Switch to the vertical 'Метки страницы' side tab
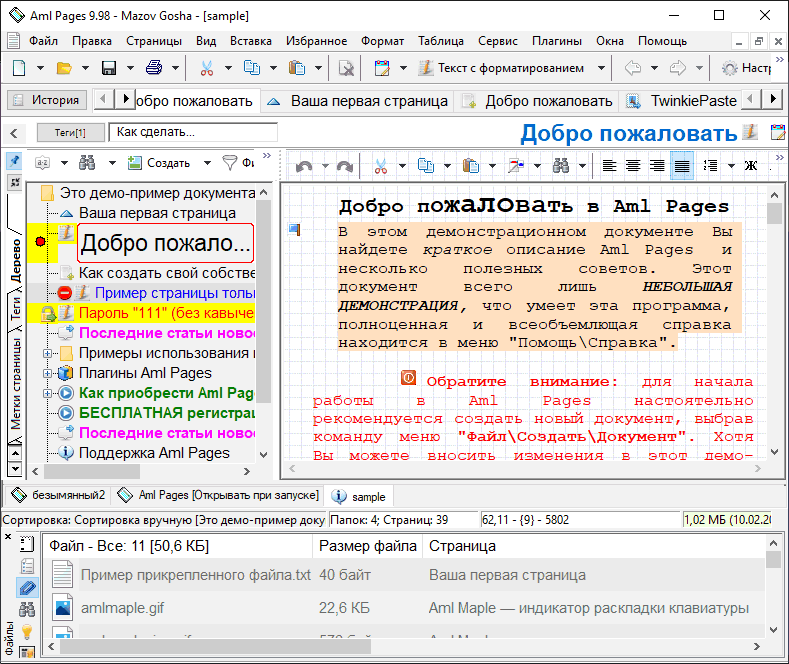Viewport: 789px width, 664px height. pos(15,384)
